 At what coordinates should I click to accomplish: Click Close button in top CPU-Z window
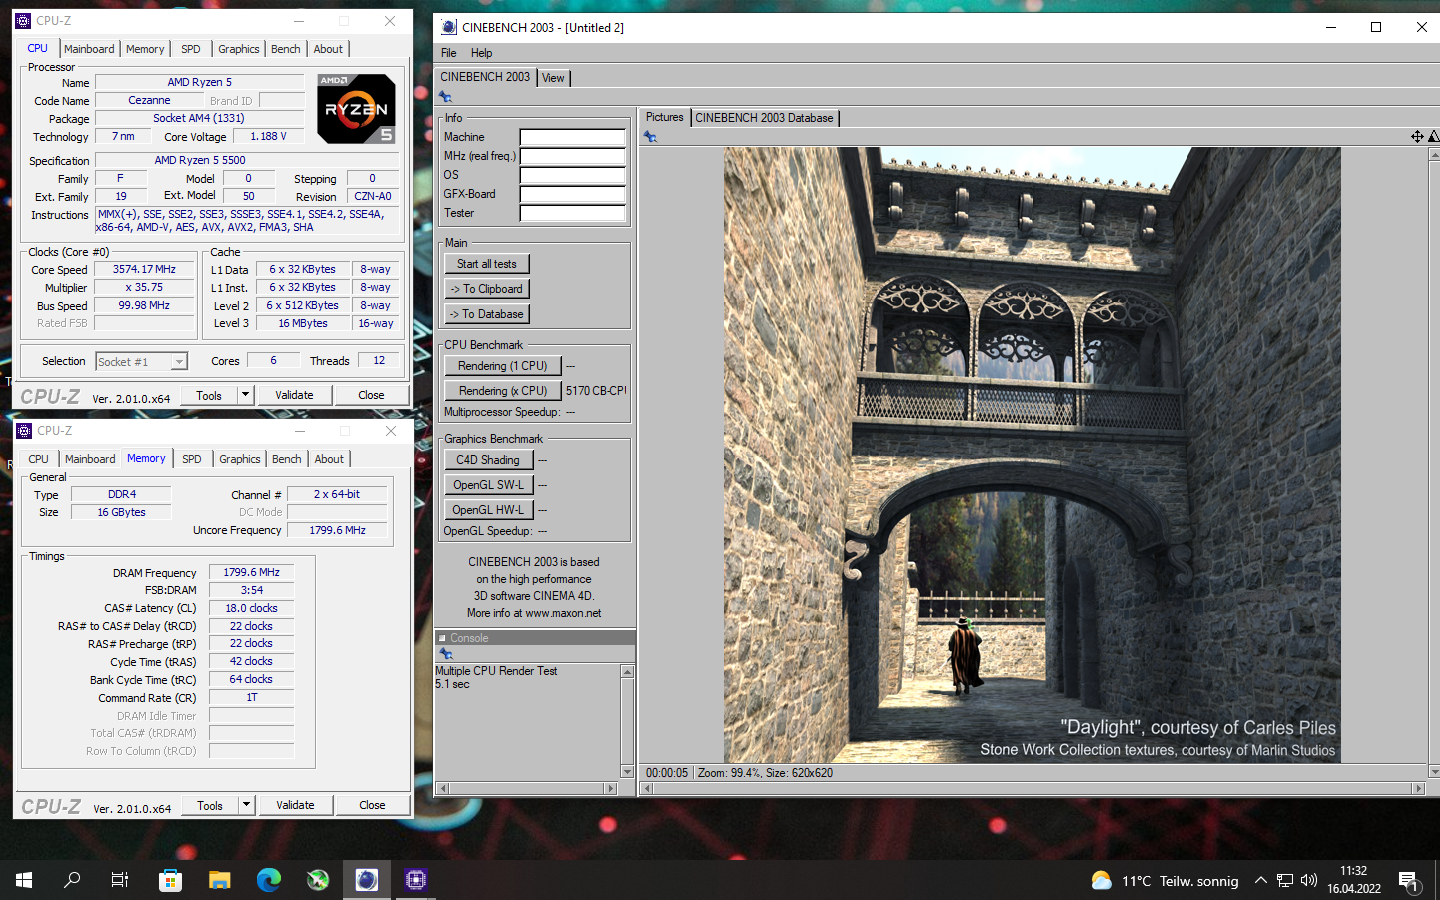(371, 395)
